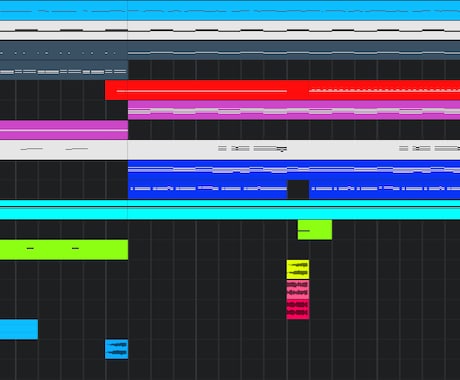Viewport: 460px width, 380px height.
Task: Select the long lime green clip at the left
Action: pyautogui.click(x=64, y=250)
